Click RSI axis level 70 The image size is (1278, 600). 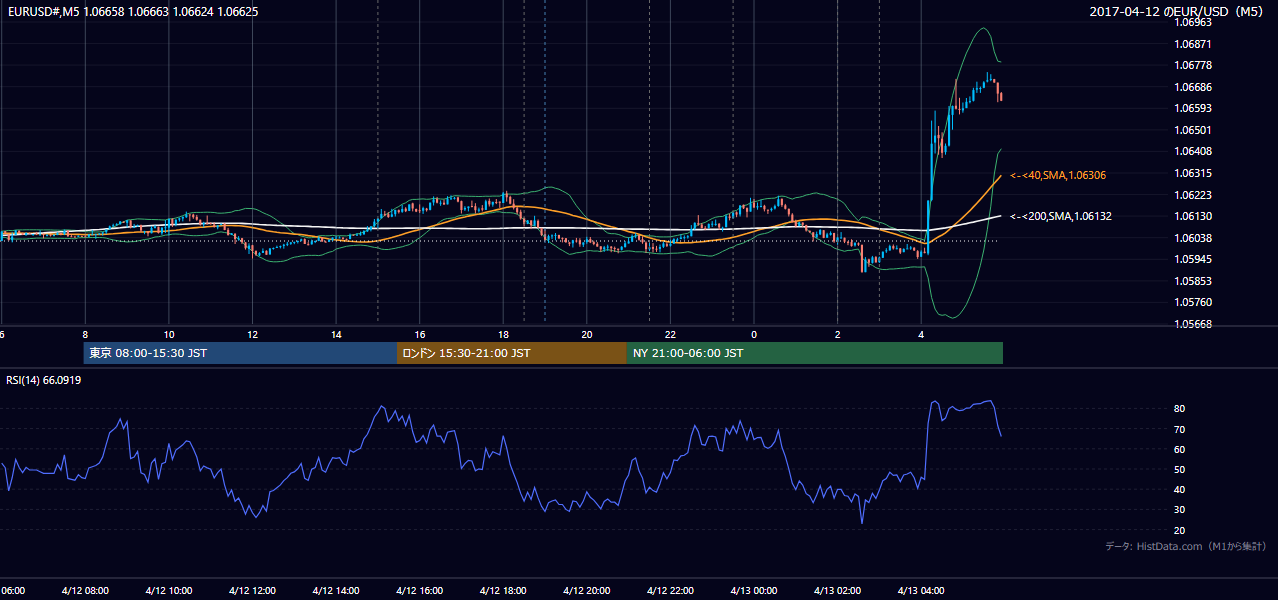pos(1179,429)
